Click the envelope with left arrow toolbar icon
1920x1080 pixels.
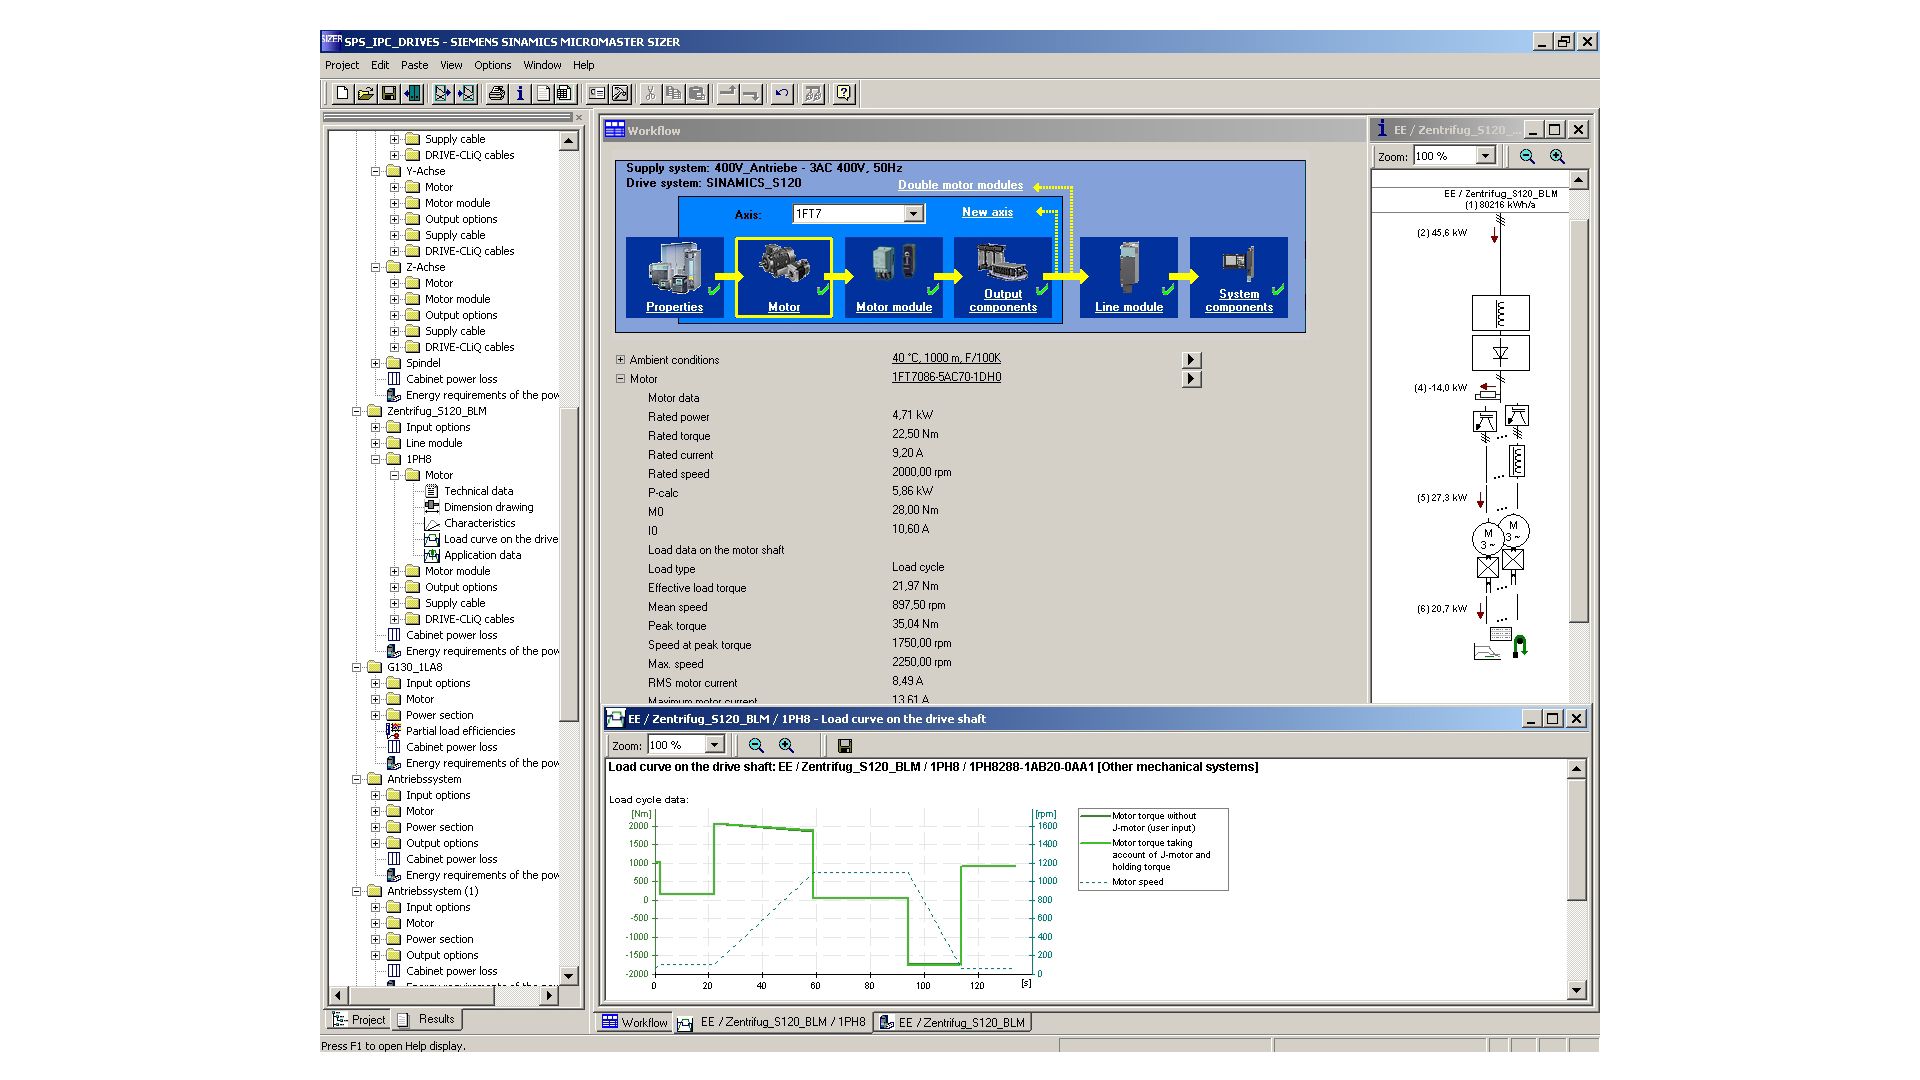pyautogui.click(x=466, y=94)
